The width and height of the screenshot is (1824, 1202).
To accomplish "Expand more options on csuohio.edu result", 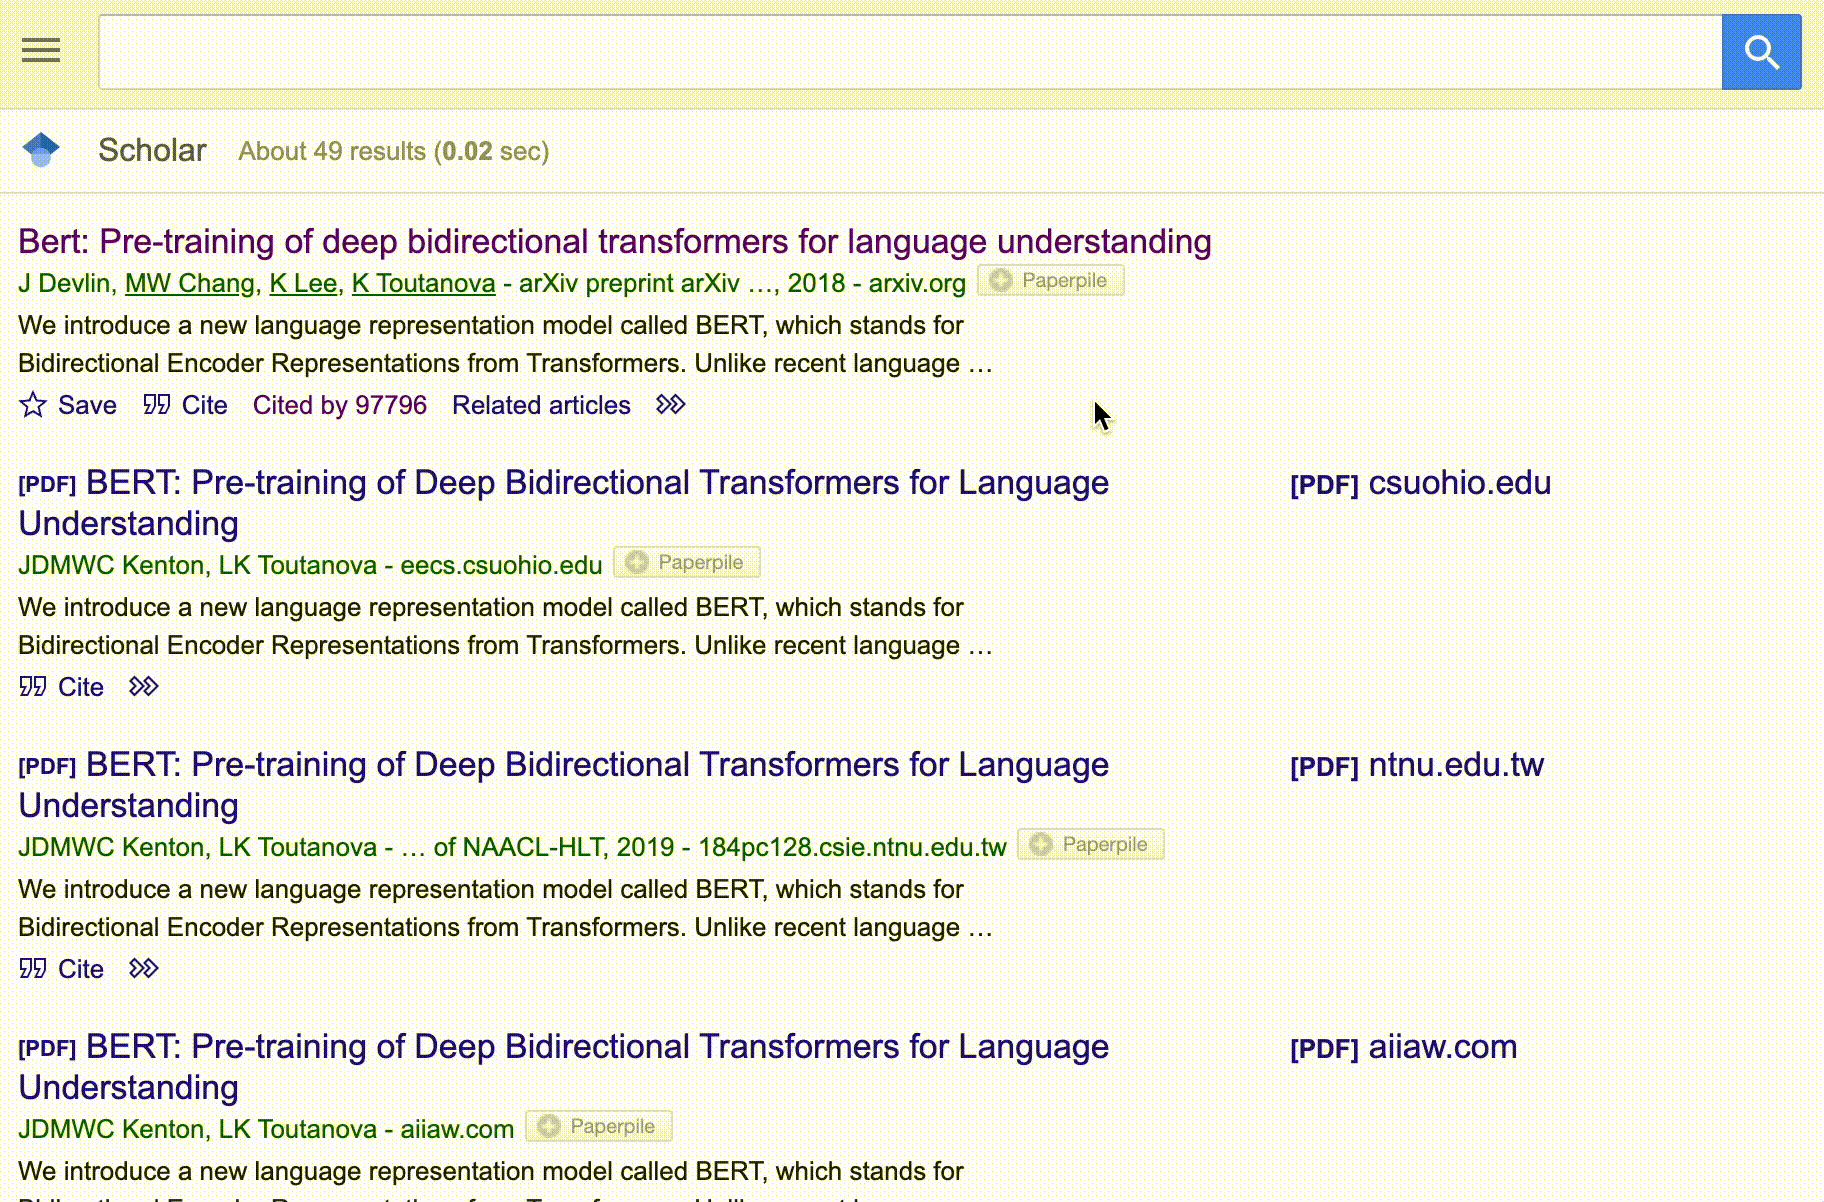I will 144,687.
